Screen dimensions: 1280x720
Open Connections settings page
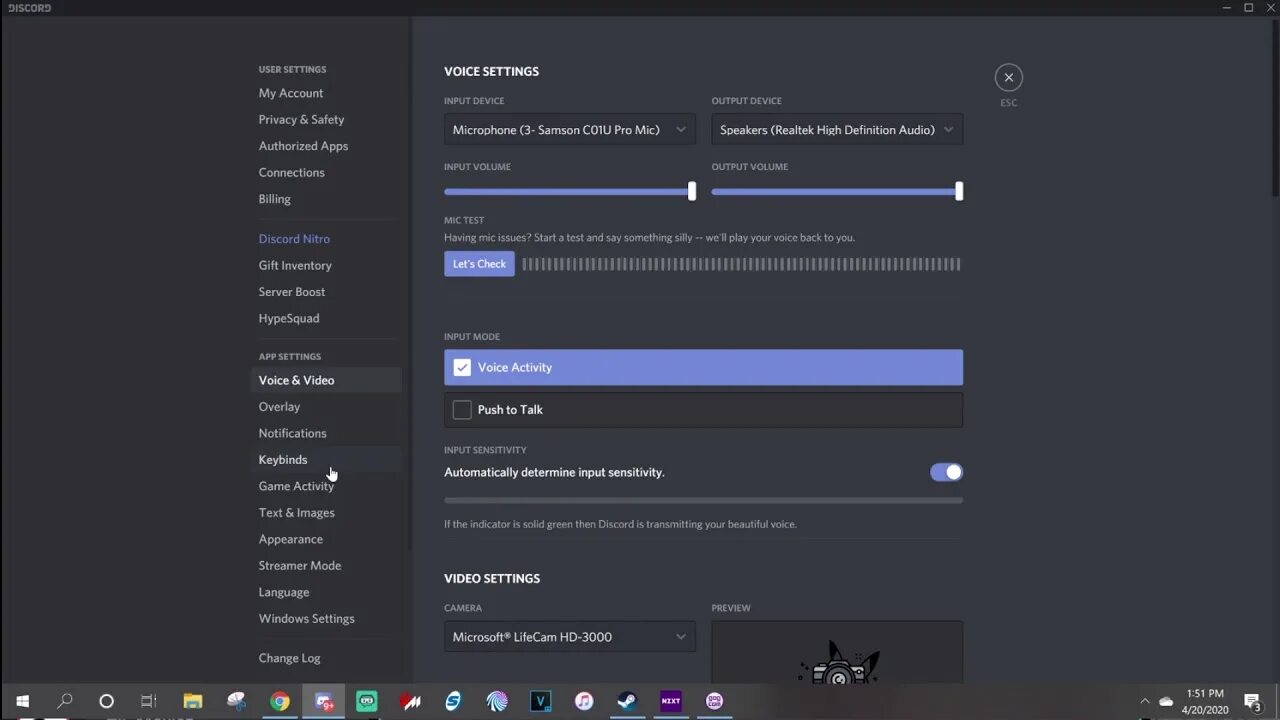[291, 172]
